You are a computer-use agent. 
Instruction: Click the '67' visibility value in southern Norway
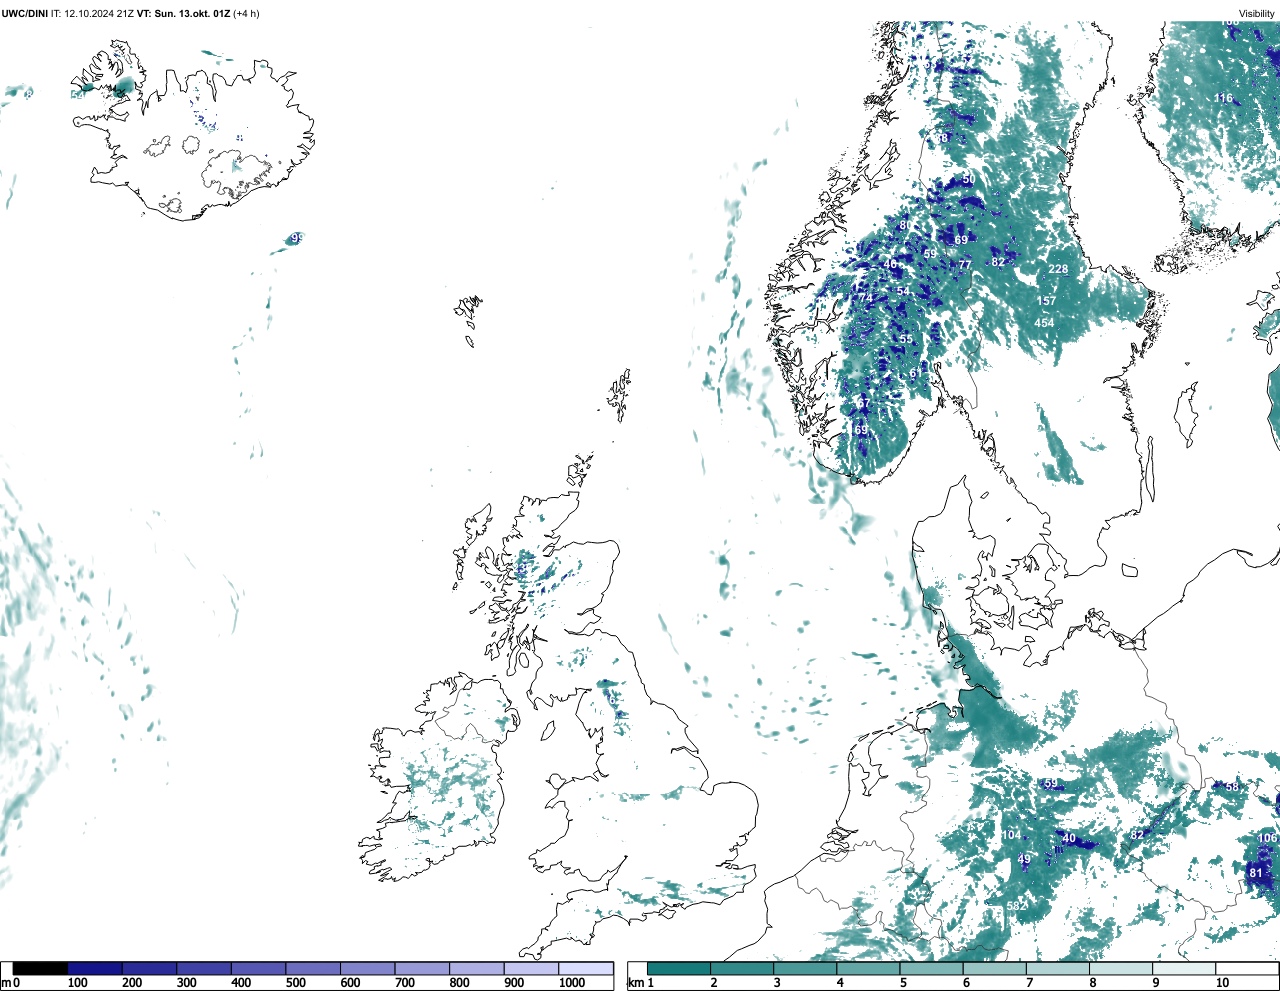pos(864,404)
